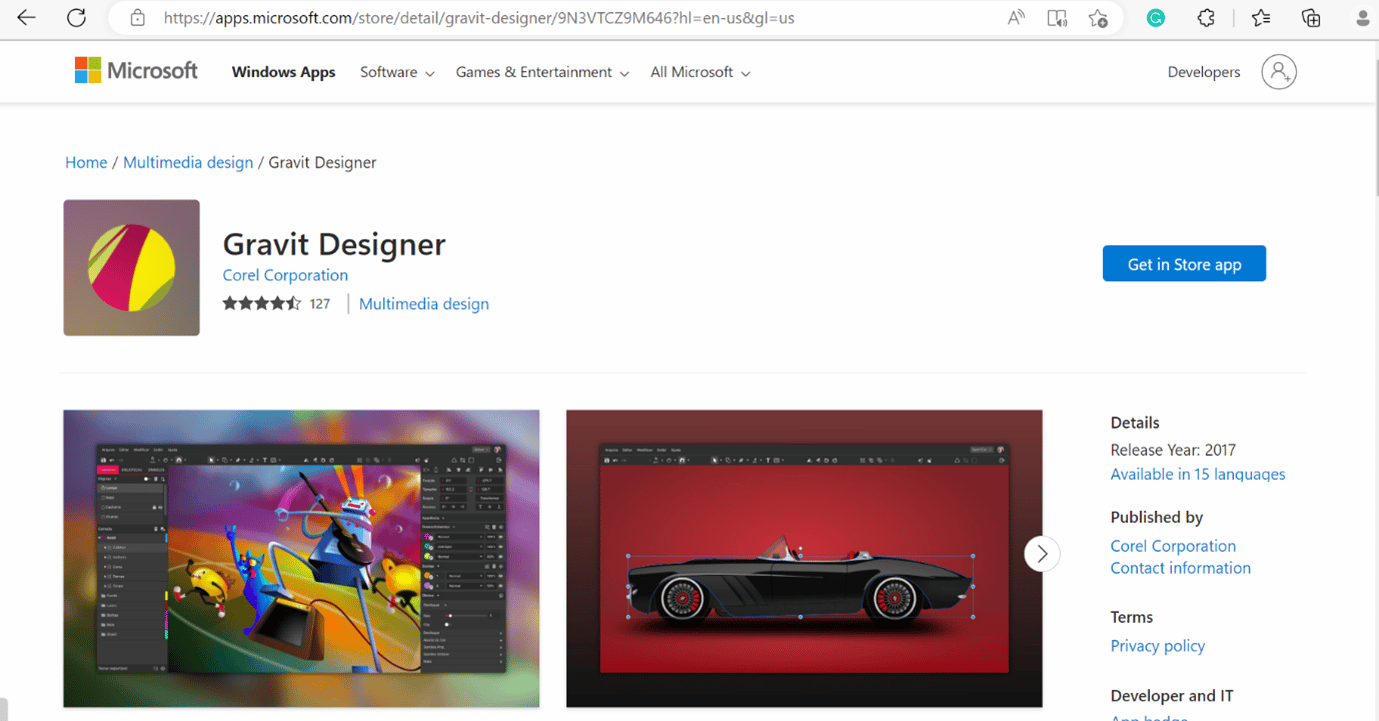Image resolution: width=1379 pixels, height=721 pixels.
Task: Expand the Software menu
Action: click(397, 72)
